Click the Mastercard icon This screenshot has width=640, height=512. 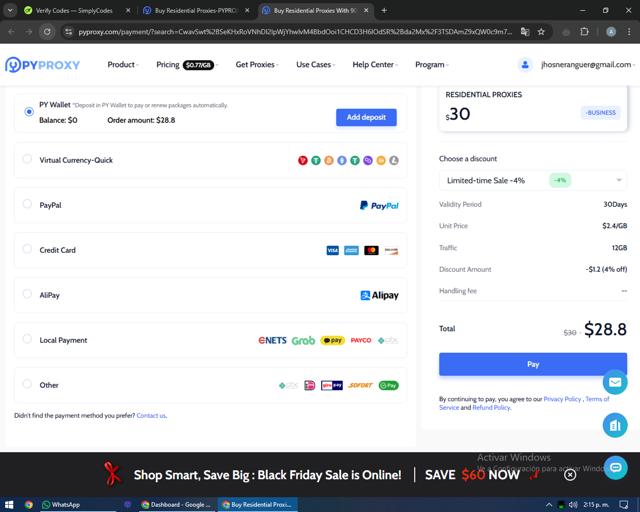(371, 250)
